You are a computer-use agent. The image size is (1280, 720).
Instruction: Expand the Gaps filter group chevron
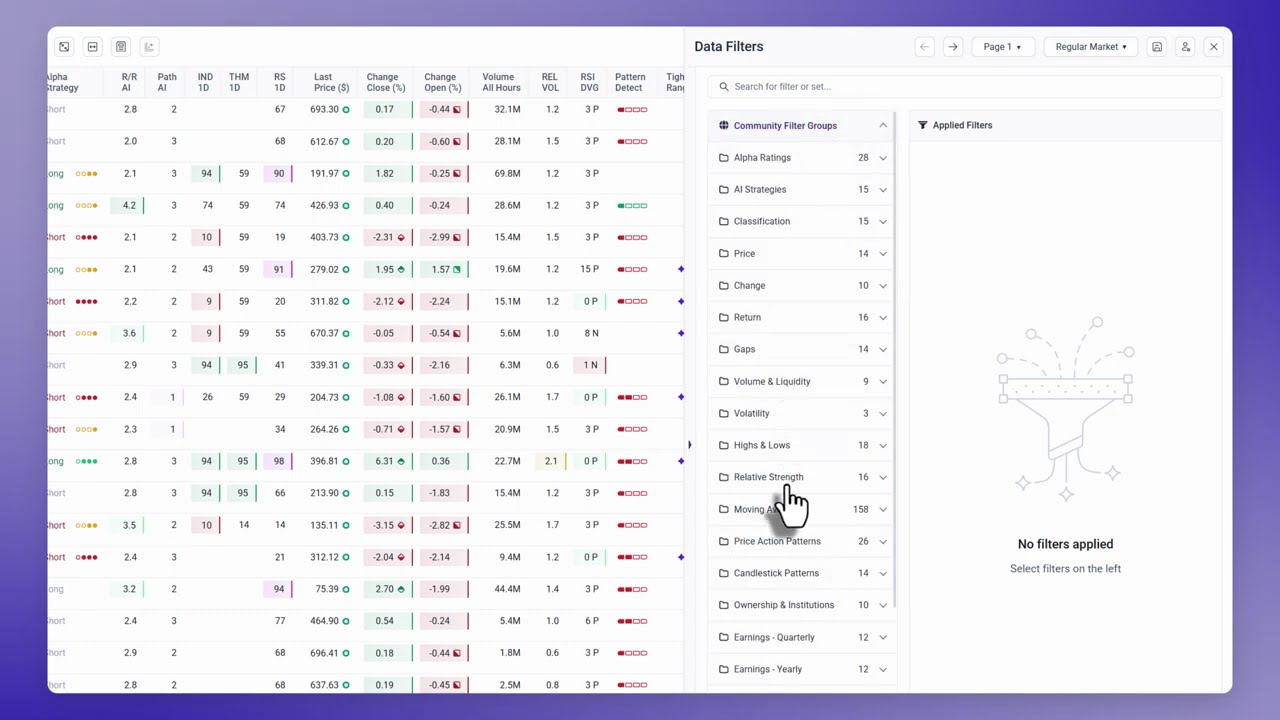tap(882, 349)
